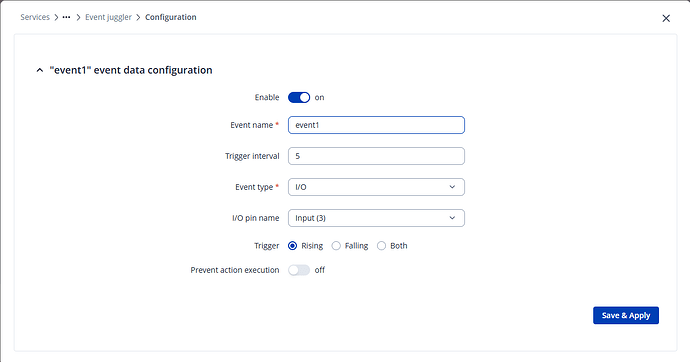This screenshot has width=690, height=362.
Task: Turn off the Enable switch
Action: [299, 97]
